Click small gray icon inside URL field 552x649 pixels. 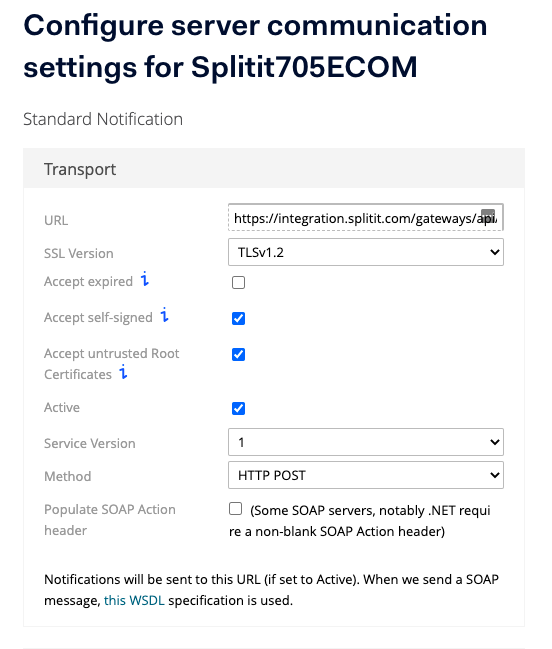point(488,216)
